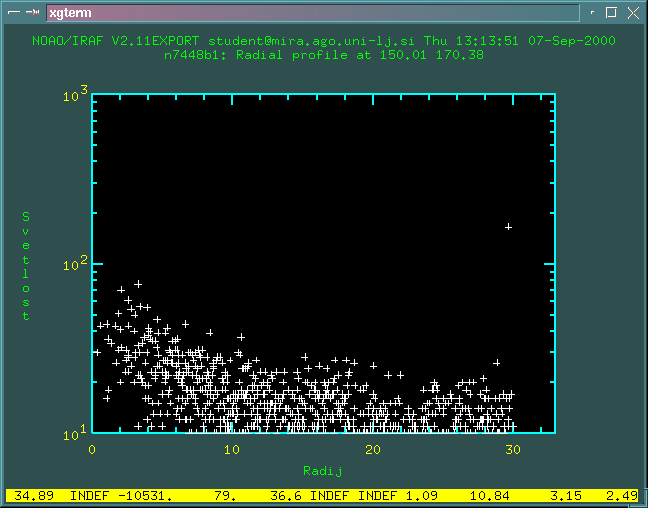Image resolution: width=648 pixels, height=508 pixels.
Task: Click status value 36.6
Action: tap(286, 496)
